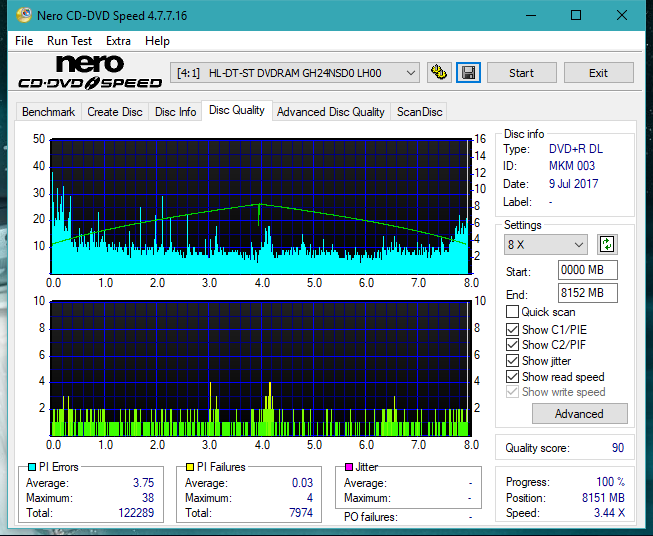
Task: Select the Disc Quality tab
Action: point(237,110)
